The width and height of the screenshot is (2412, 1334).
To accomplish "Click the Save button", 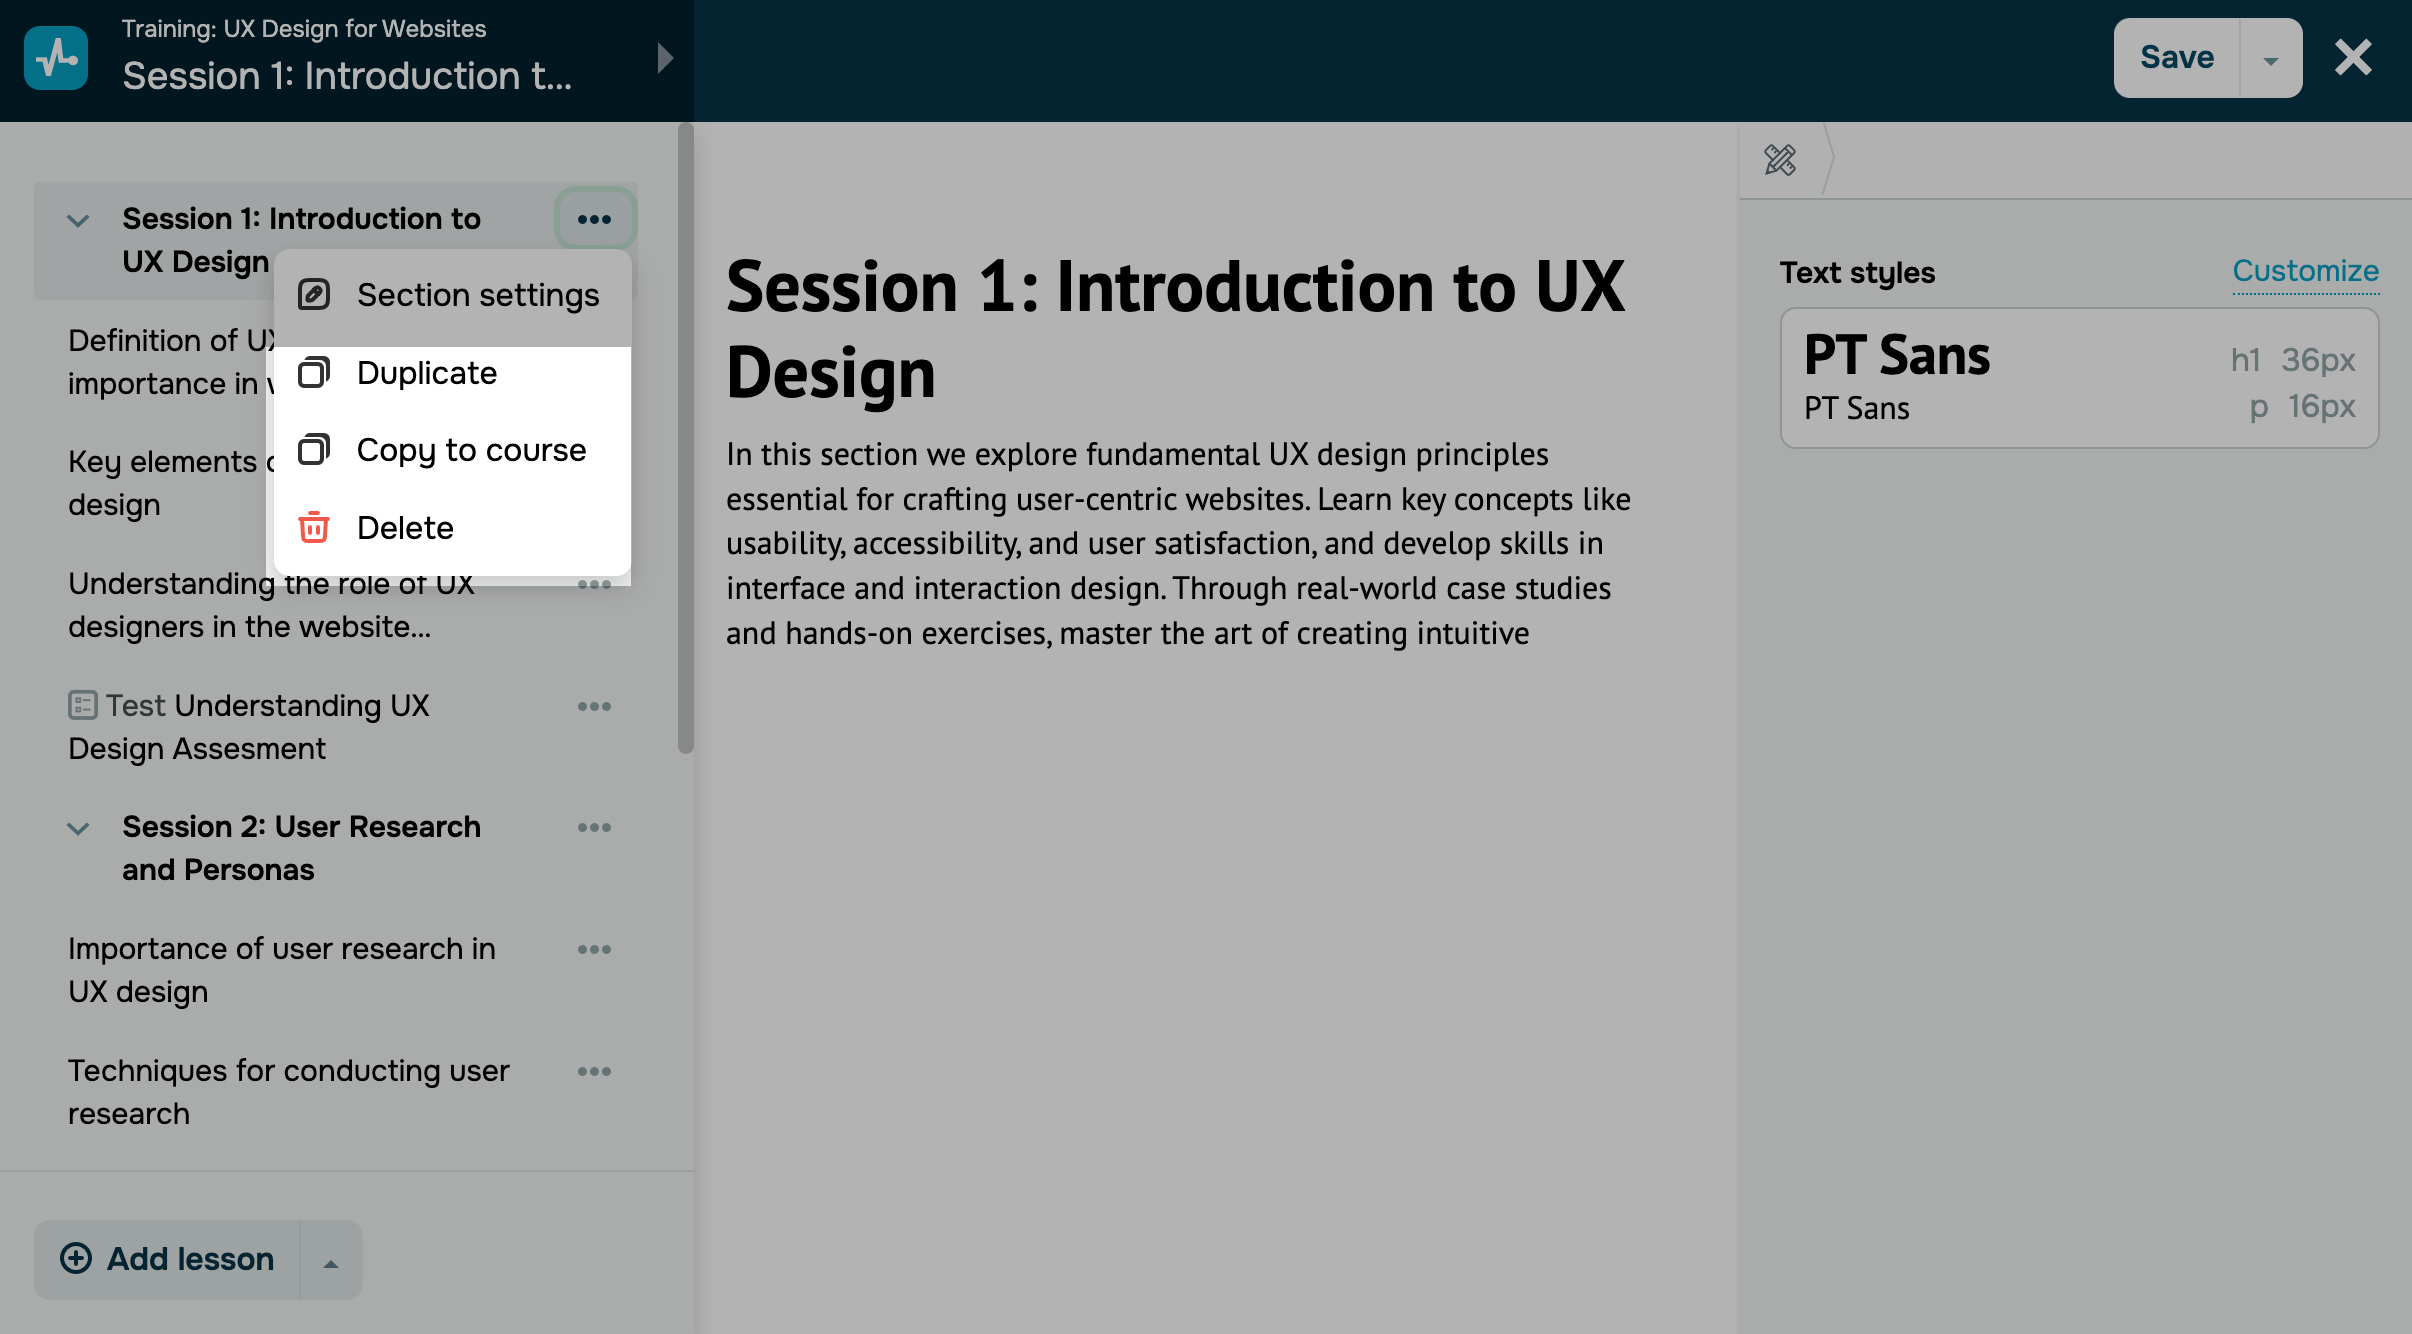I will click(2176, 58).
